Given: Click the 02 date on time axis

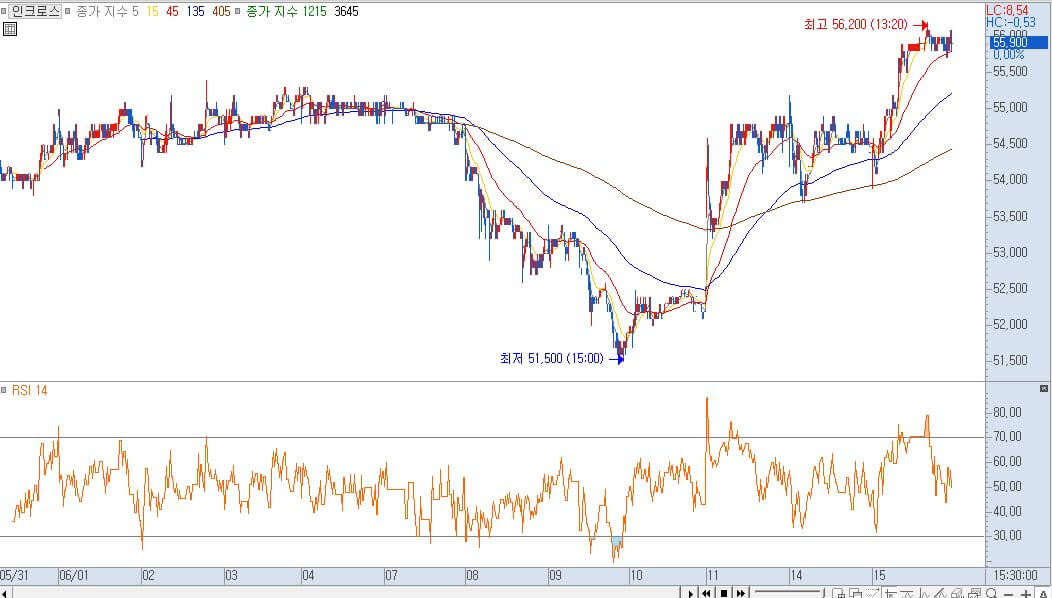Looking at the screenshot, I should 148,576.
